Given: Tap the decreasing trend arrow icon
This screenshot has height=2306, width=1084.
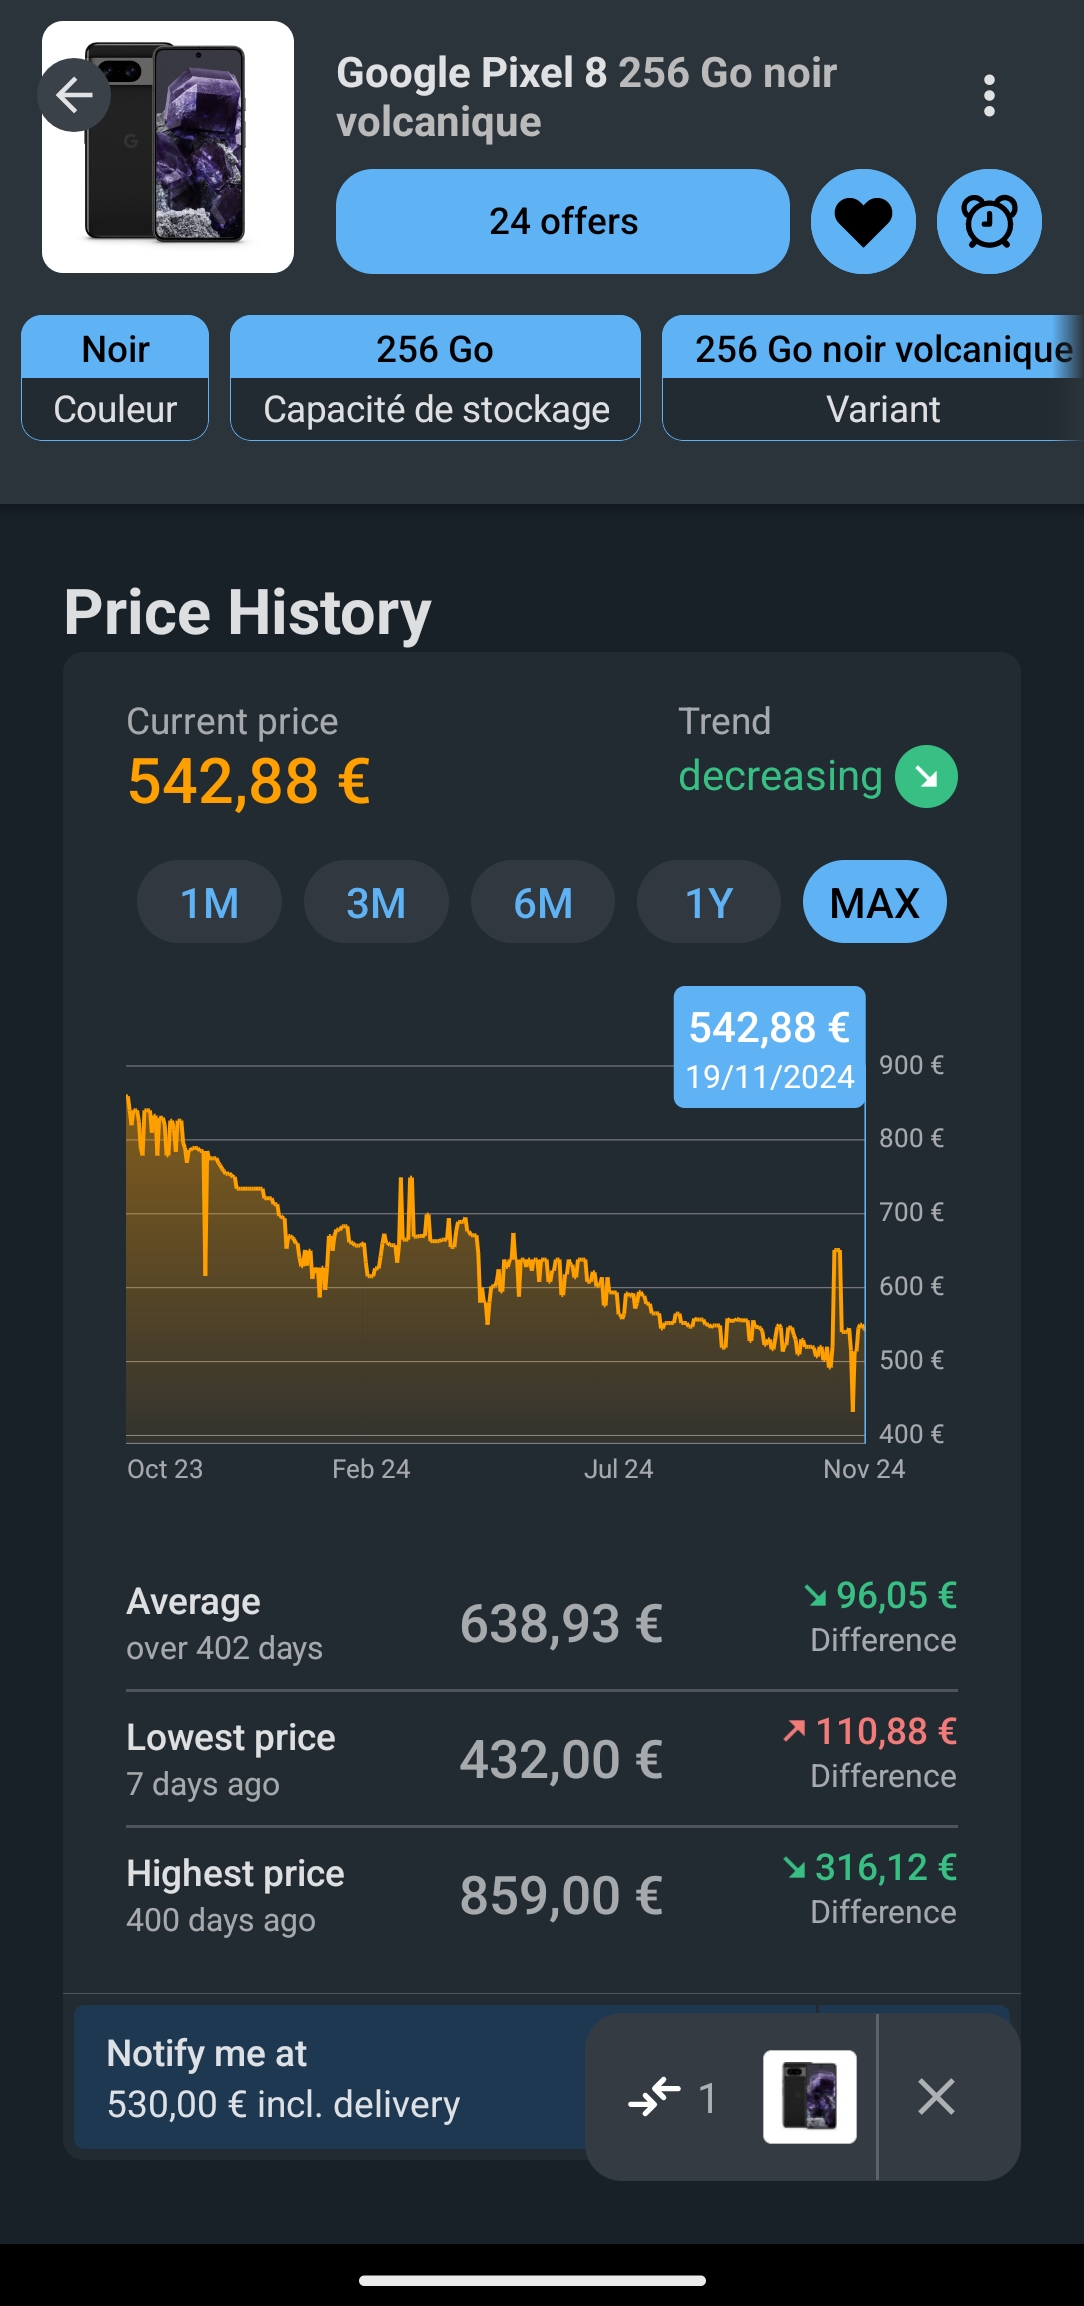Looking at the screenshot, I should point(926,777).
